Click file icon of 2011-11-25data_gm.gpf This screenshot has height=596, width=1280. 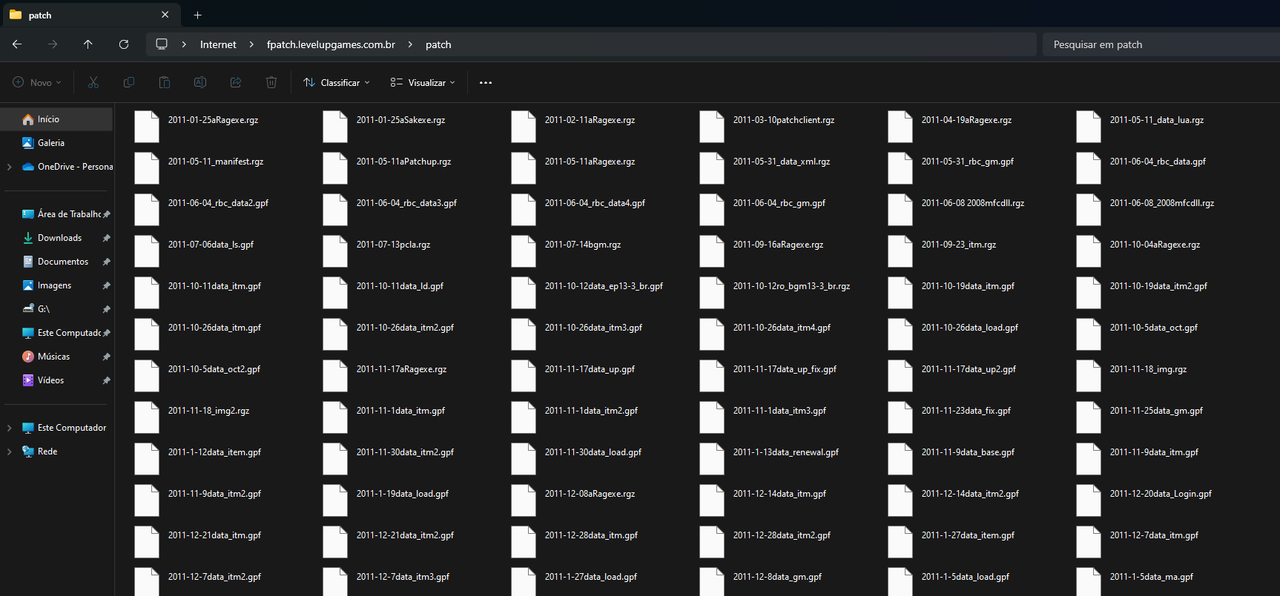click(1089, 417)
